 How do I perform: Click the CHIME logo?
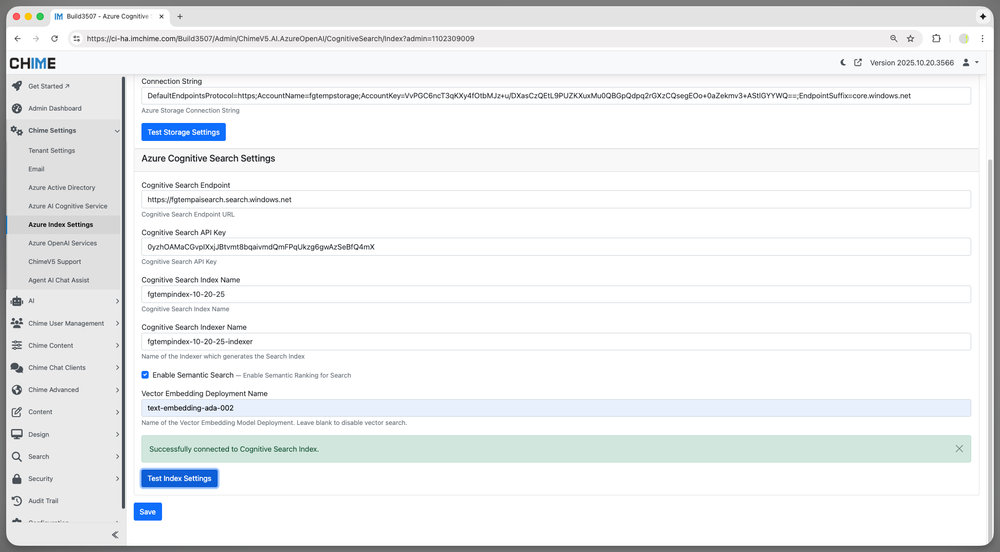[x=33, y=63]
